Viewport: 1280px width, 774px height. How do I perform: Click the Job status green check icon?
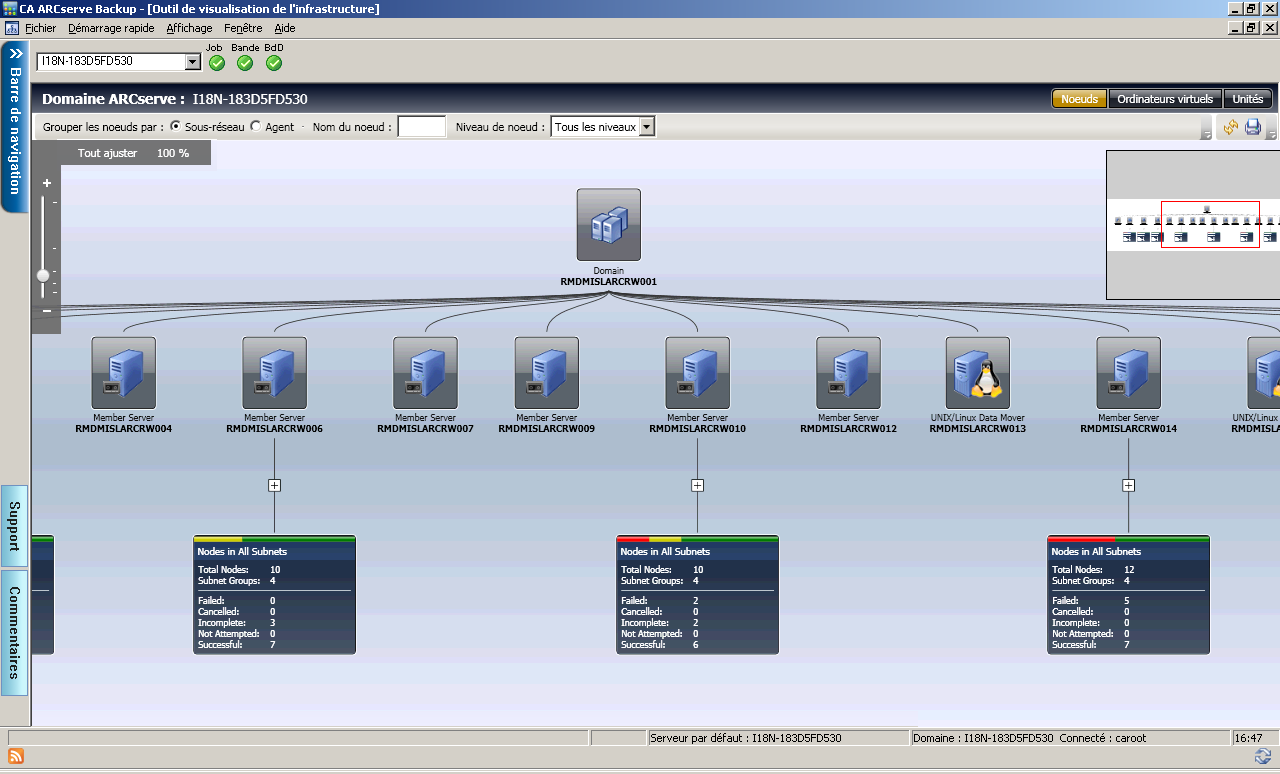point(217,63)
